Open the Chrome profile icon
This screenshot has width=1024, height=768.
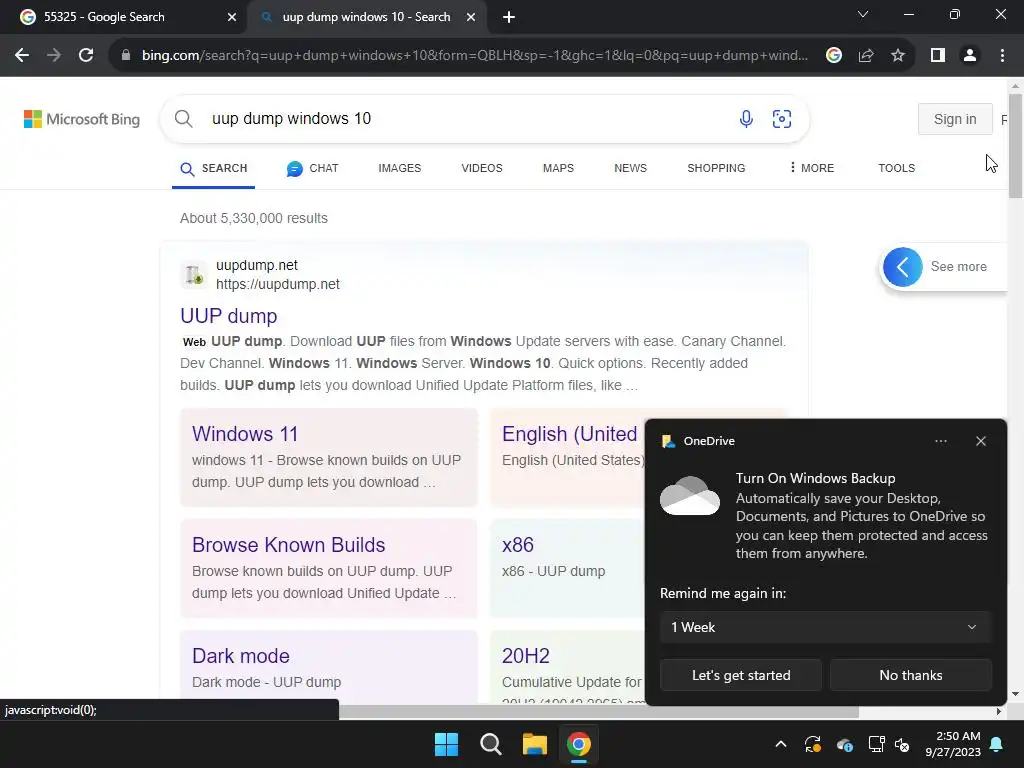pyautogui.click(x=970, y=56)
